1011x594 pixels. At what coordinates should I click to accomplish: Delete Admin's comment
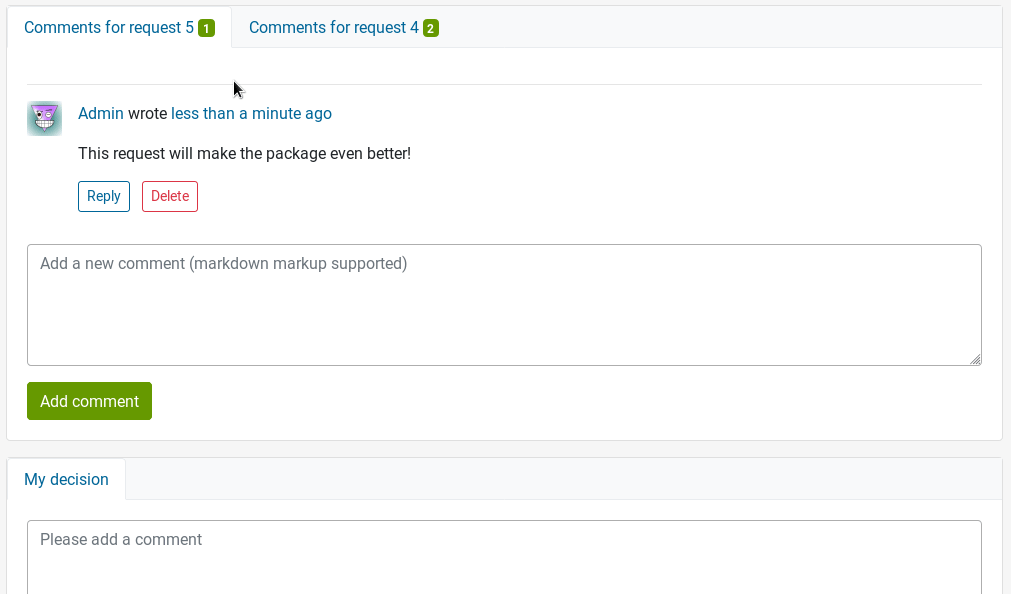click(169, 196)
